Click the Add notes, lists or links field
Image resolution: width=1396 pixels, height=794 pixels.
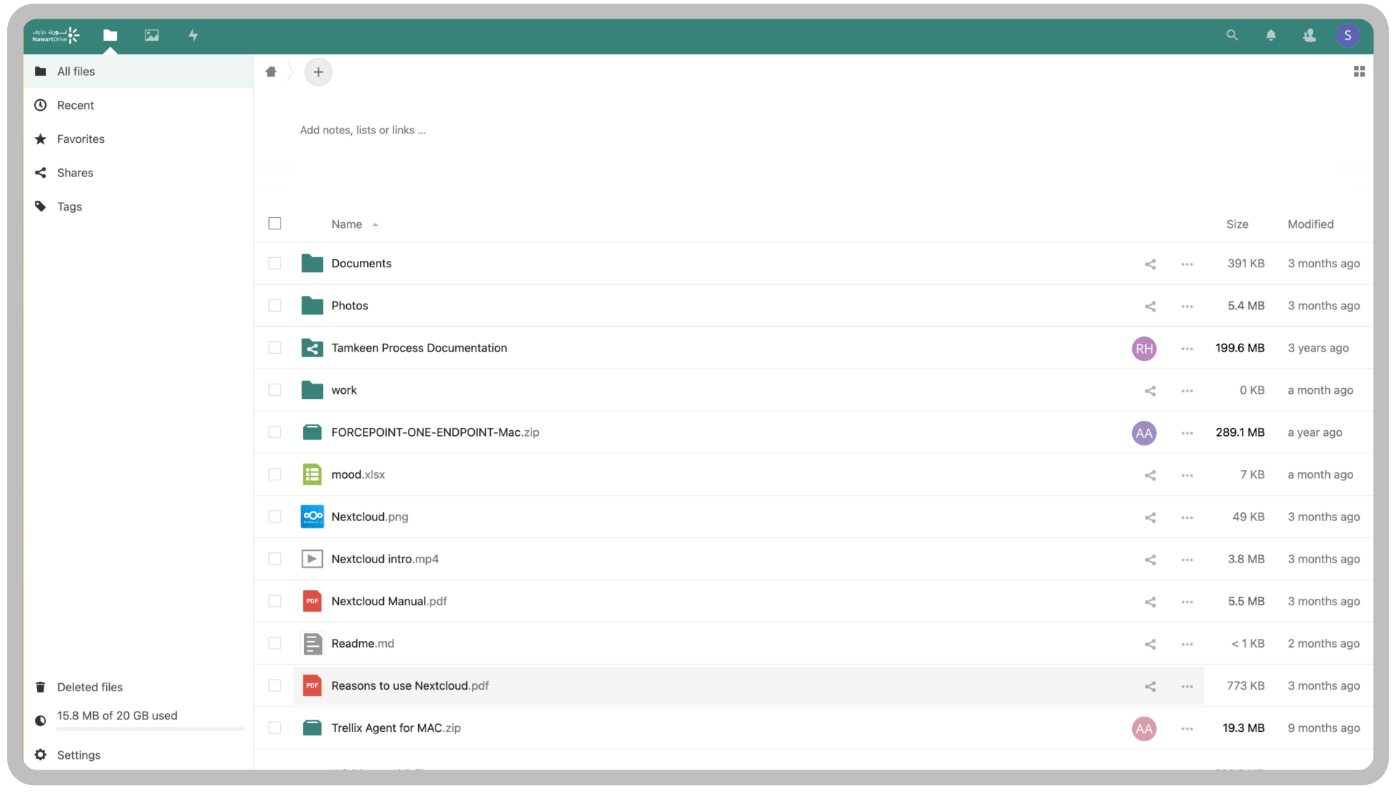pos(363,130)
